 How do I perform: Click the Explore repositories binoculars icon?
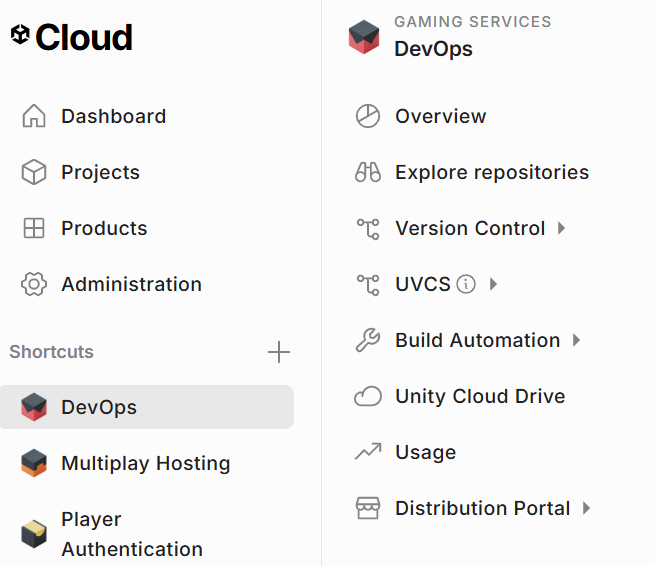368,172
